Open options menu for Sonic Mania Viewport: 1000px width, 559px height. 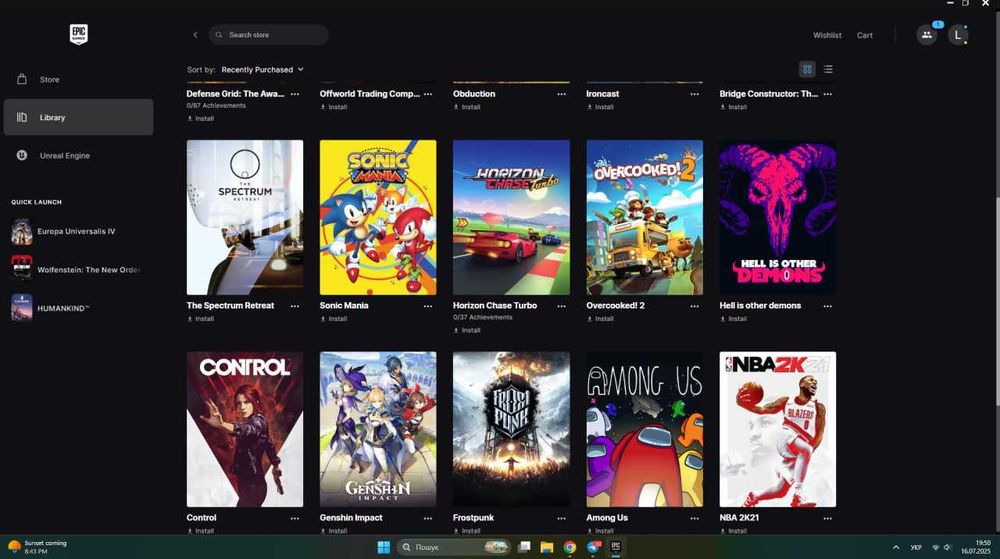(x=428, y=307)
